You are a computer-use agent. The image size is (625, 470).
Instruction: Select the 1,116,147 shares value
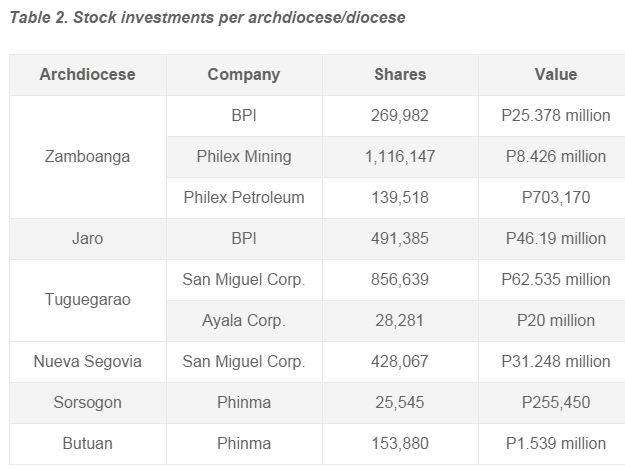click(x=400, y=157)
